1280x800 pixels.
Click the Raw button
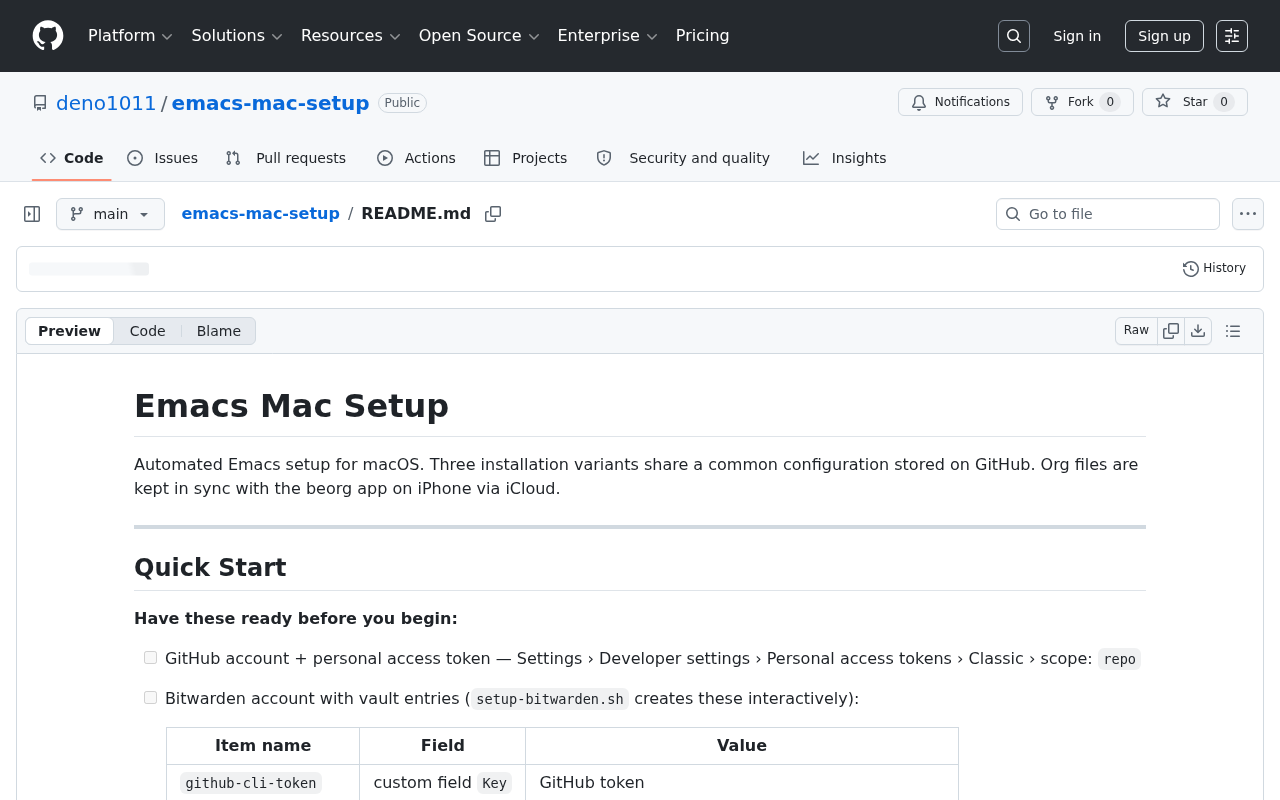coord(1136,331)
